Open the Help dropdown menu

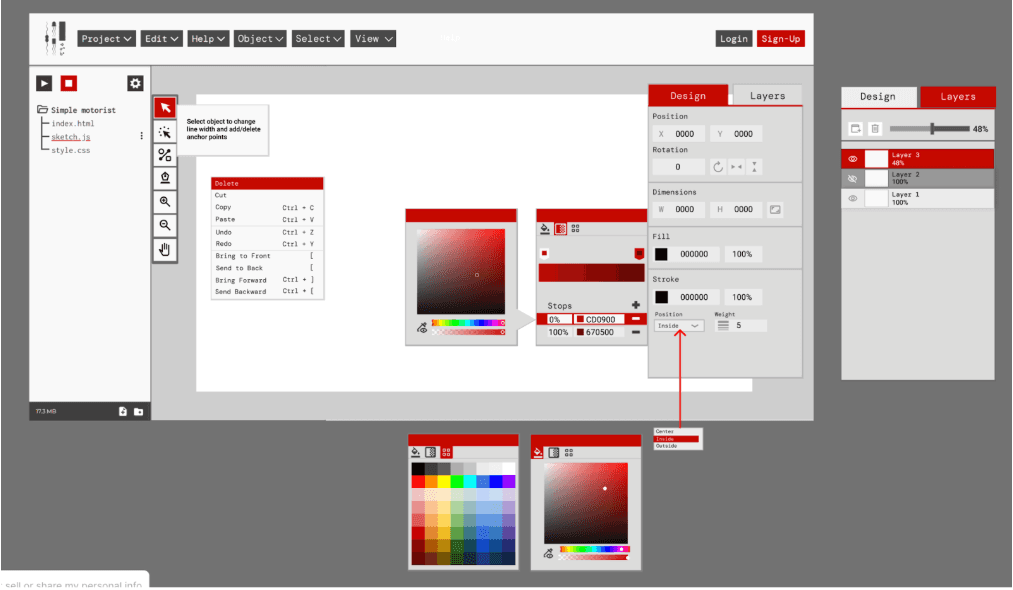(x=207, y=39)
